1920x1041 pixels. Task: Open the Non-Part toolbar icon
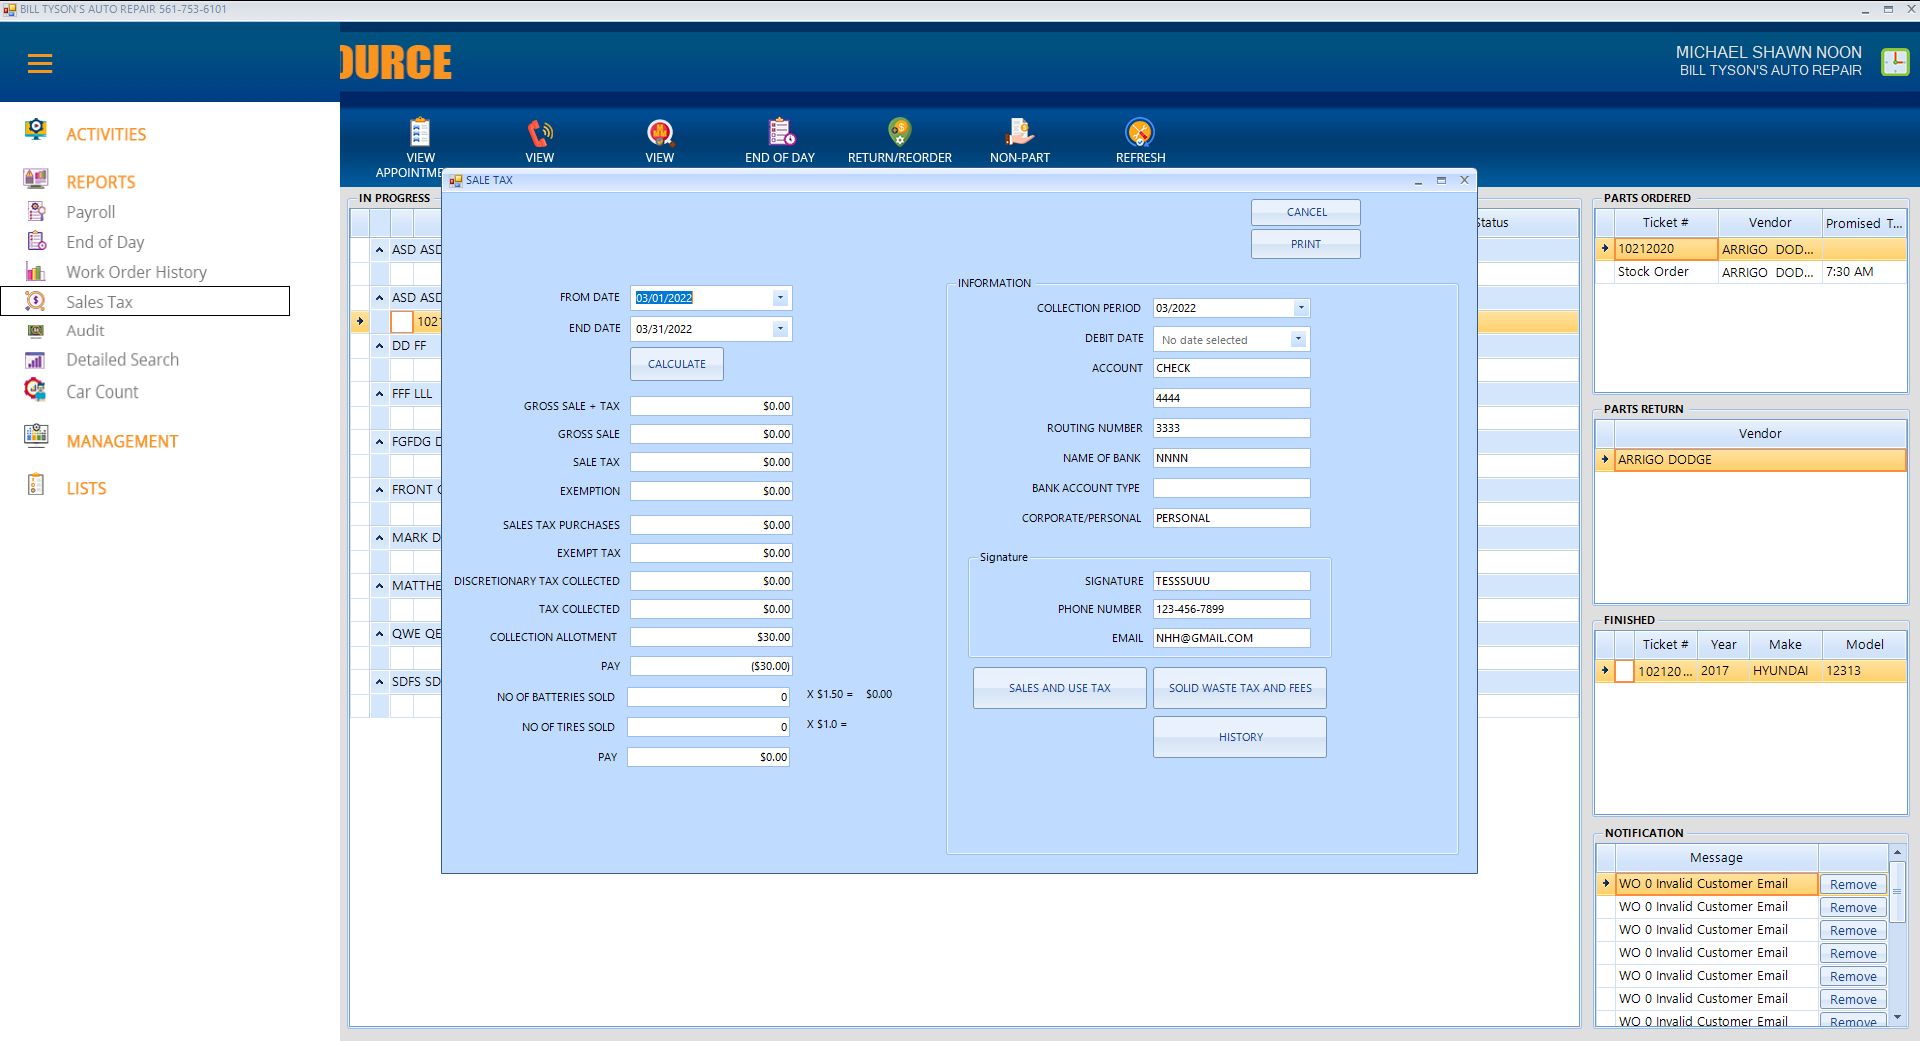point(1019,133)
